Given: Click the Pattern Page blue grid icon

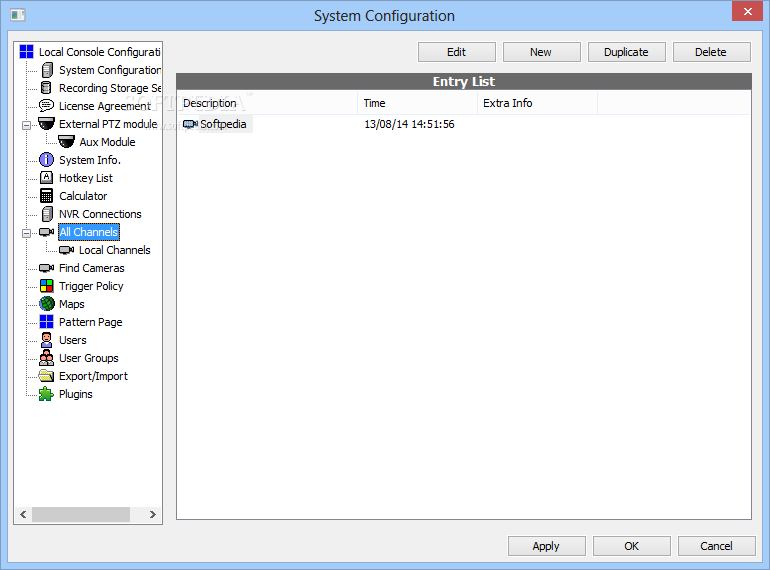Looking at the screenshot, I should 46,322.
